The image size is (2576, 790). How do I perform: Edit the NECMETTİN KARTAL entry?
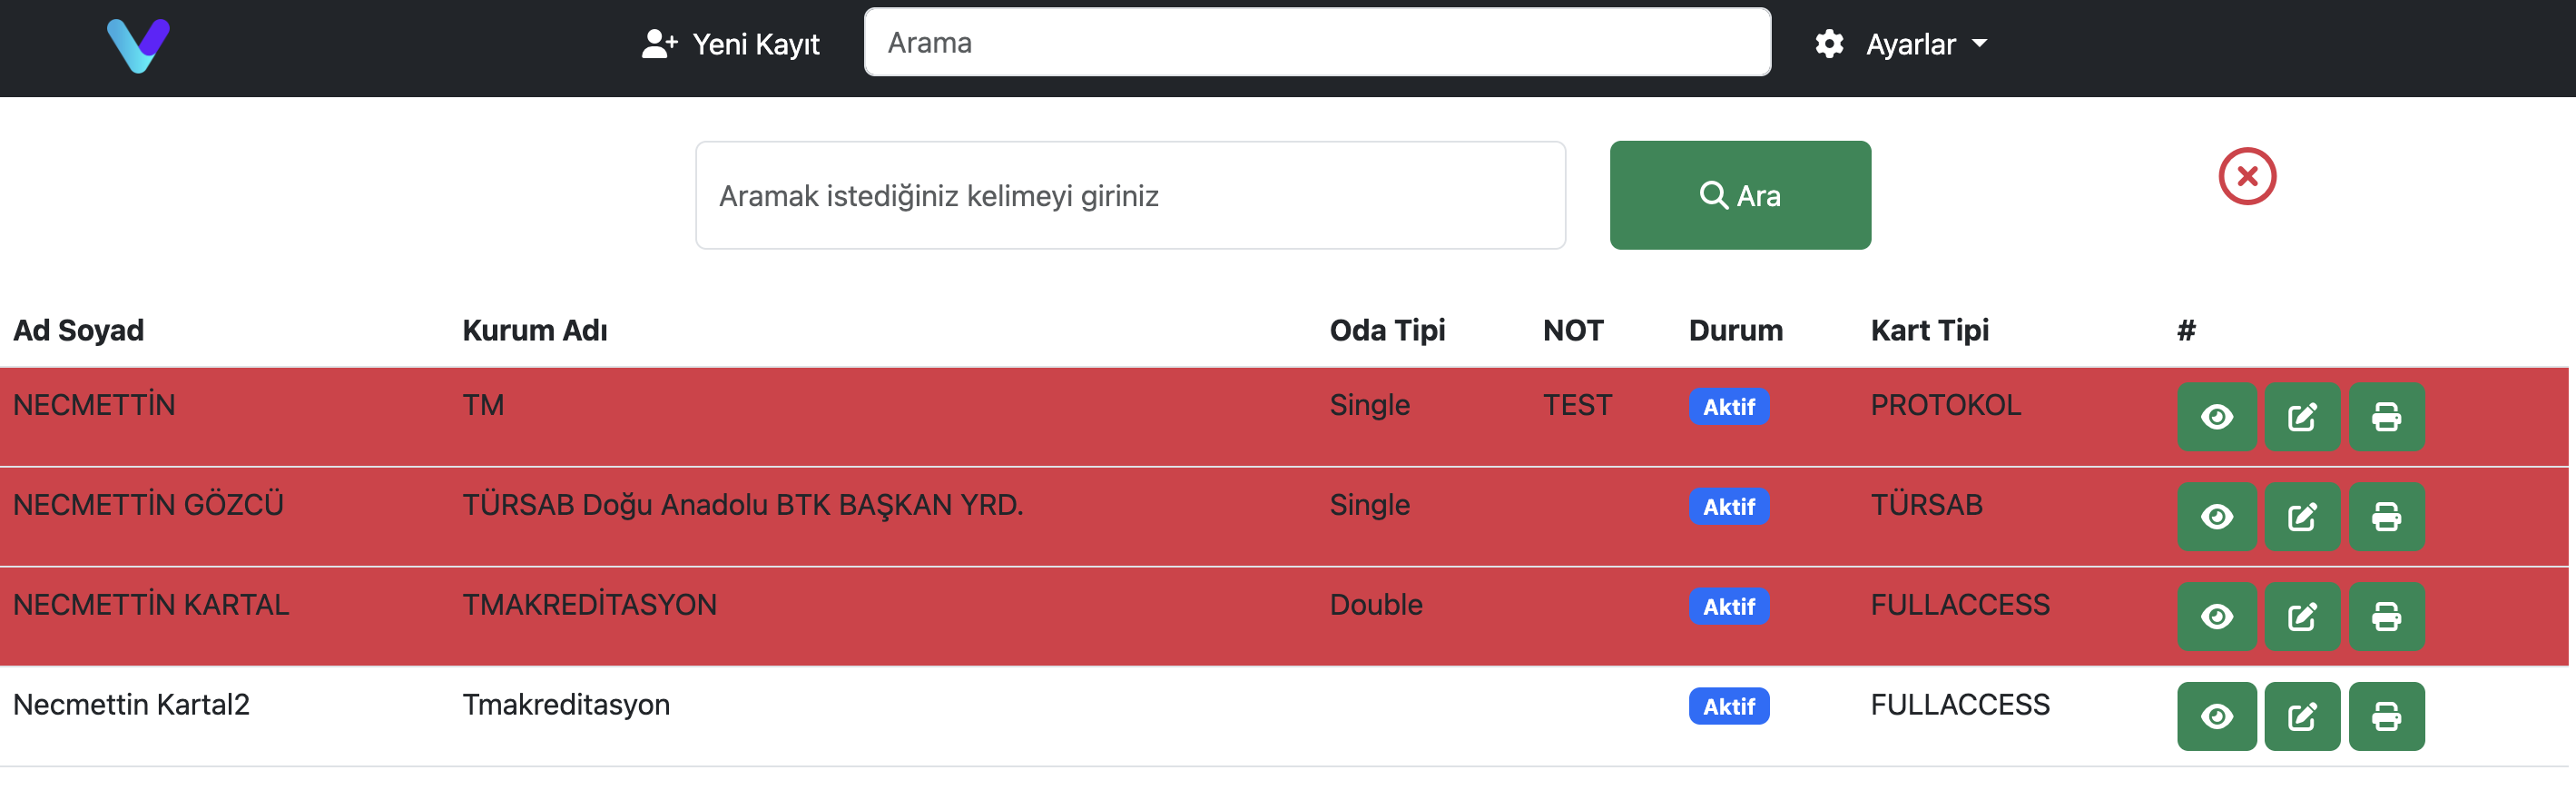tap(2302, 616)
